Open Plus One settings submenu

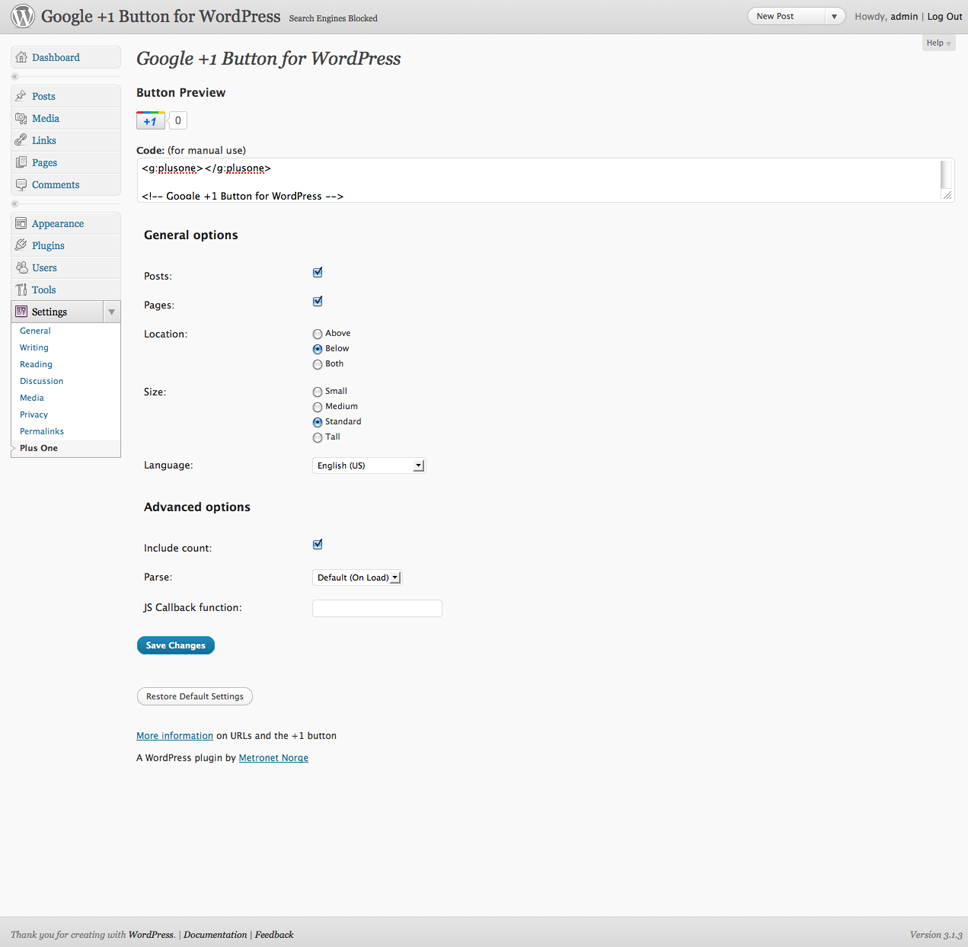39,448
